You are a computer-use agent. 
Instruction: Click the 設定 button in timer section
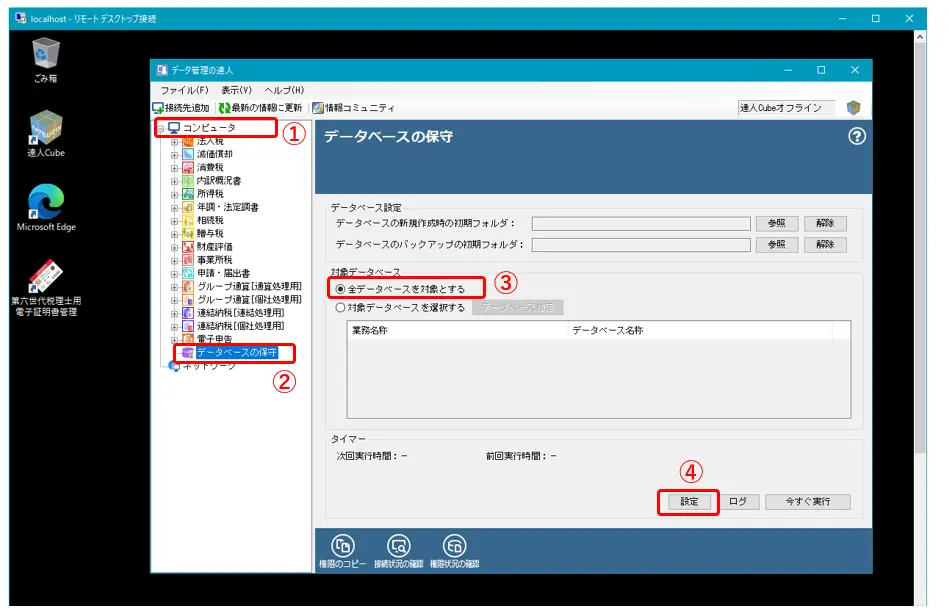coord(689,502)
